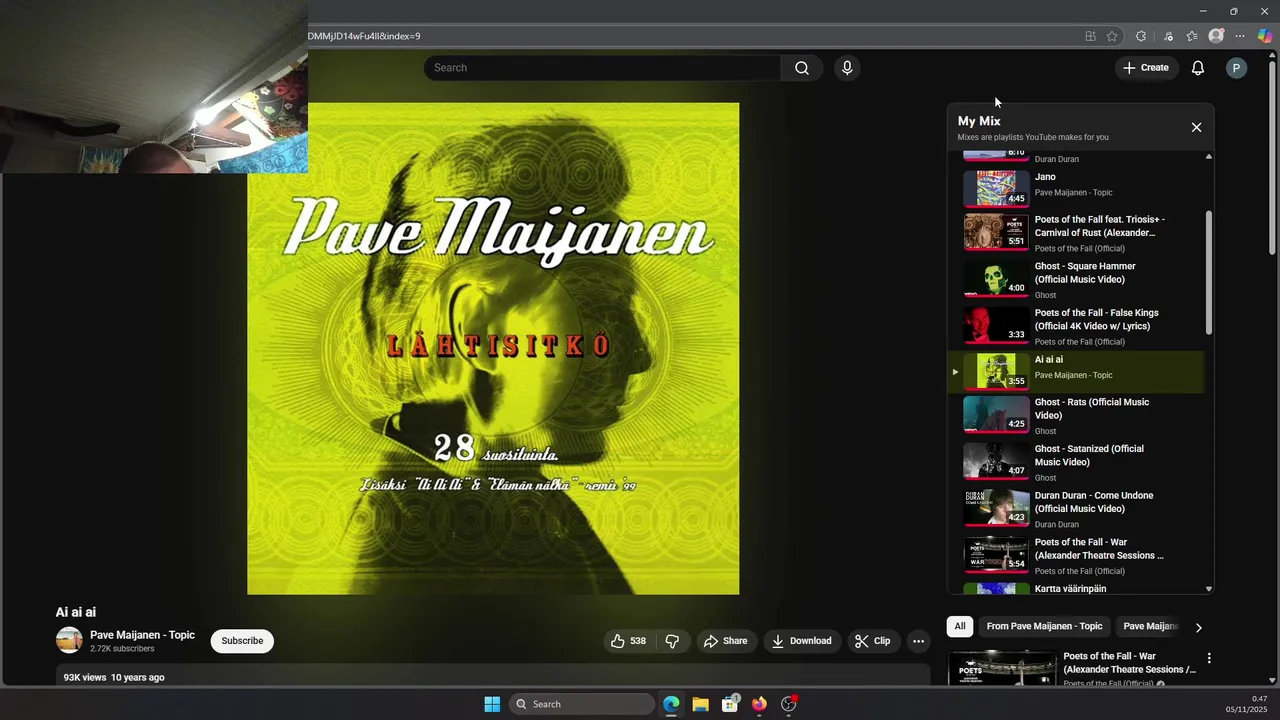The image size is (1280, 720).
Task: Open YouTube notifications bell
Action: (1197, 68)
